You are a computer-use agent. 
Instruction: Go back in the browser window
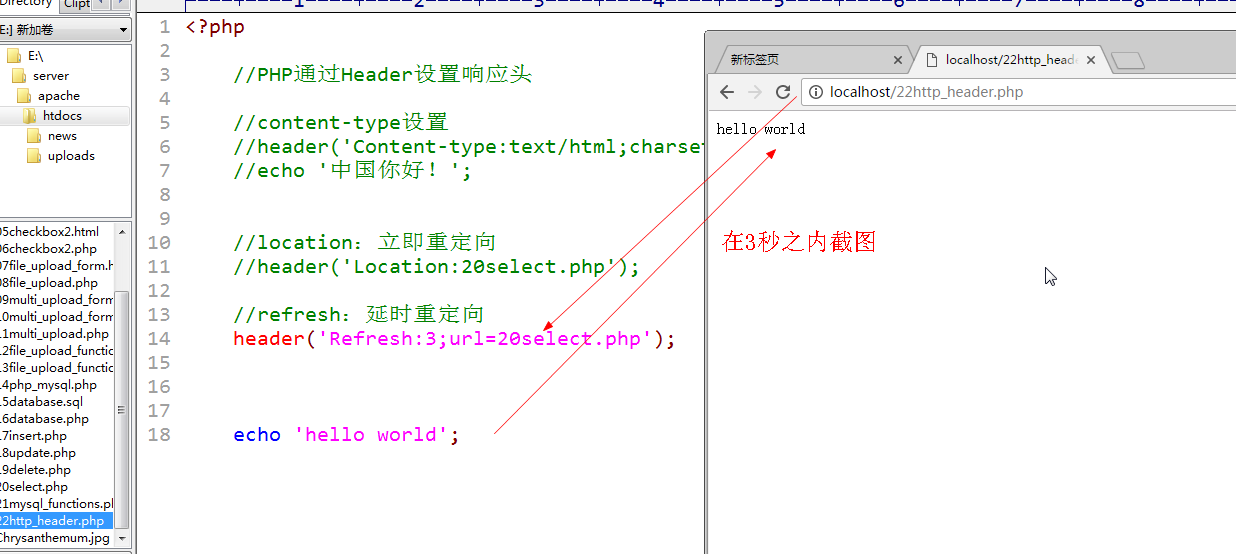727,92
